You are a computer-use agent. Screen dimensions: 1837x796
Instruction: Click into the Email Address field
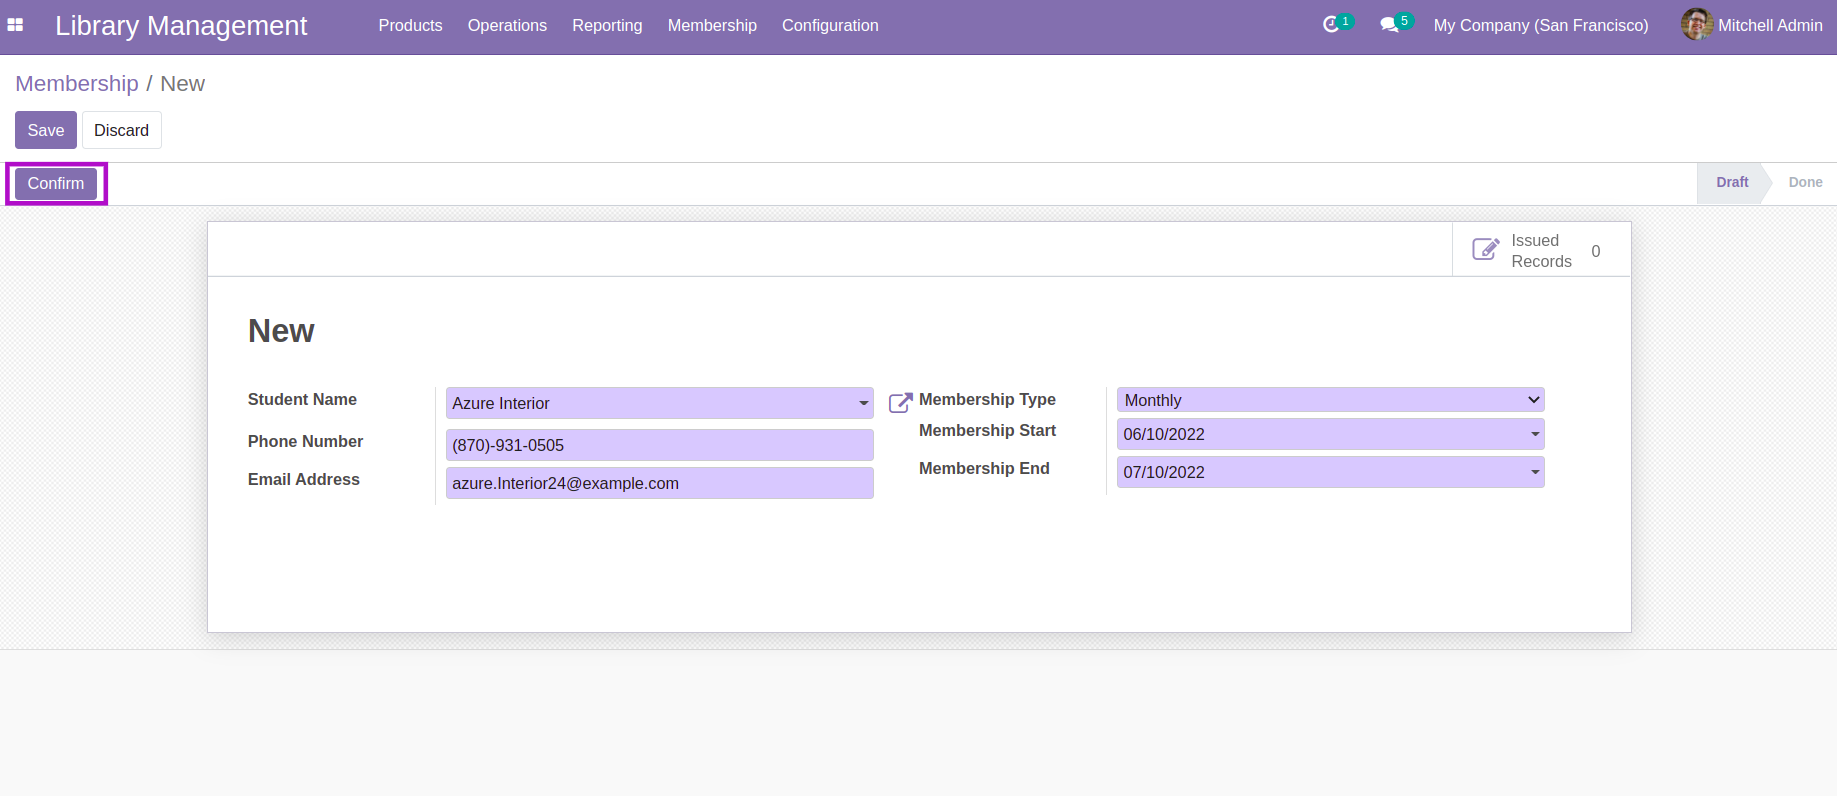(x=660, y=483)
